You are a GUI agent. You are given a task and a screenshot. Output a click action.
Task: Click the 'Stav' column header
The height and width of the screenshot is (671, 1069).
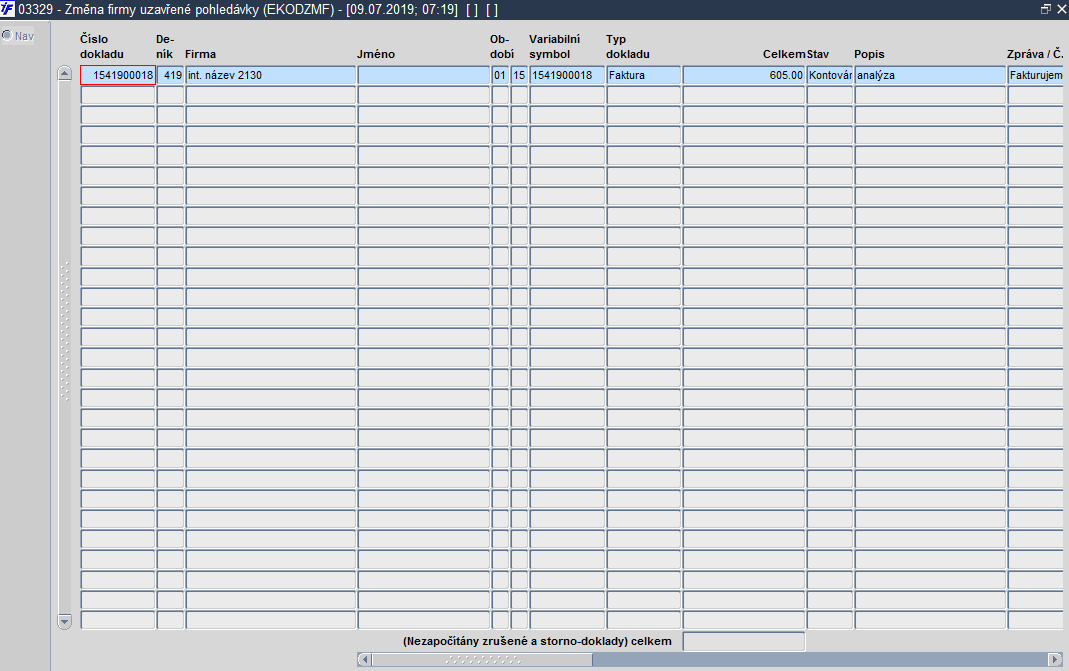818,54
